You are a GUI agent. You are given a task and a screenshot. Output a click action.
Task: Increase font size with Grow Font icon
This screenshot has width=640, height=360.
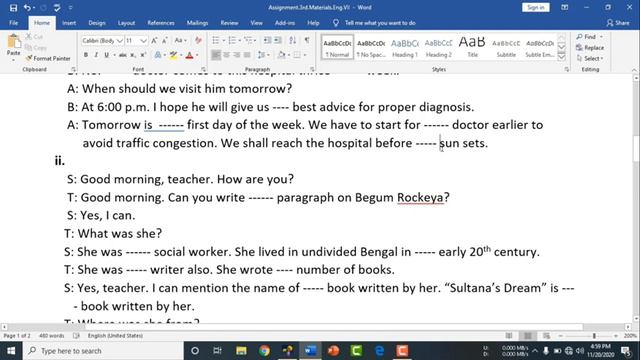(x=154, y=40)
